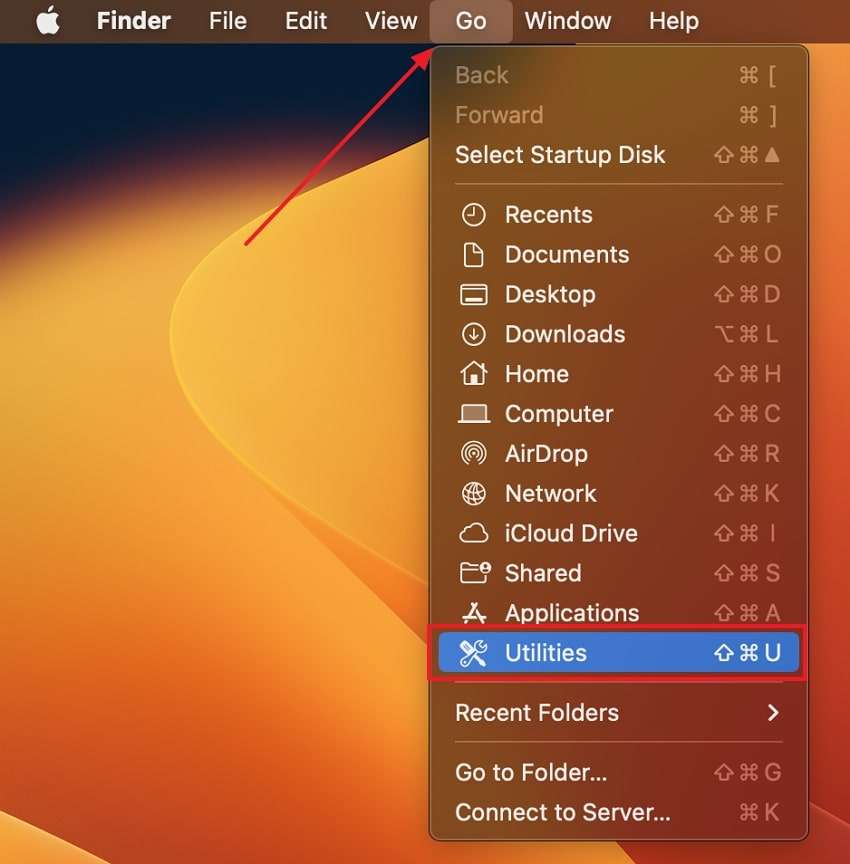Click the iCloud Drive cloud icon
This screenshot has width=850, height=864.
[x=473, y=533]
